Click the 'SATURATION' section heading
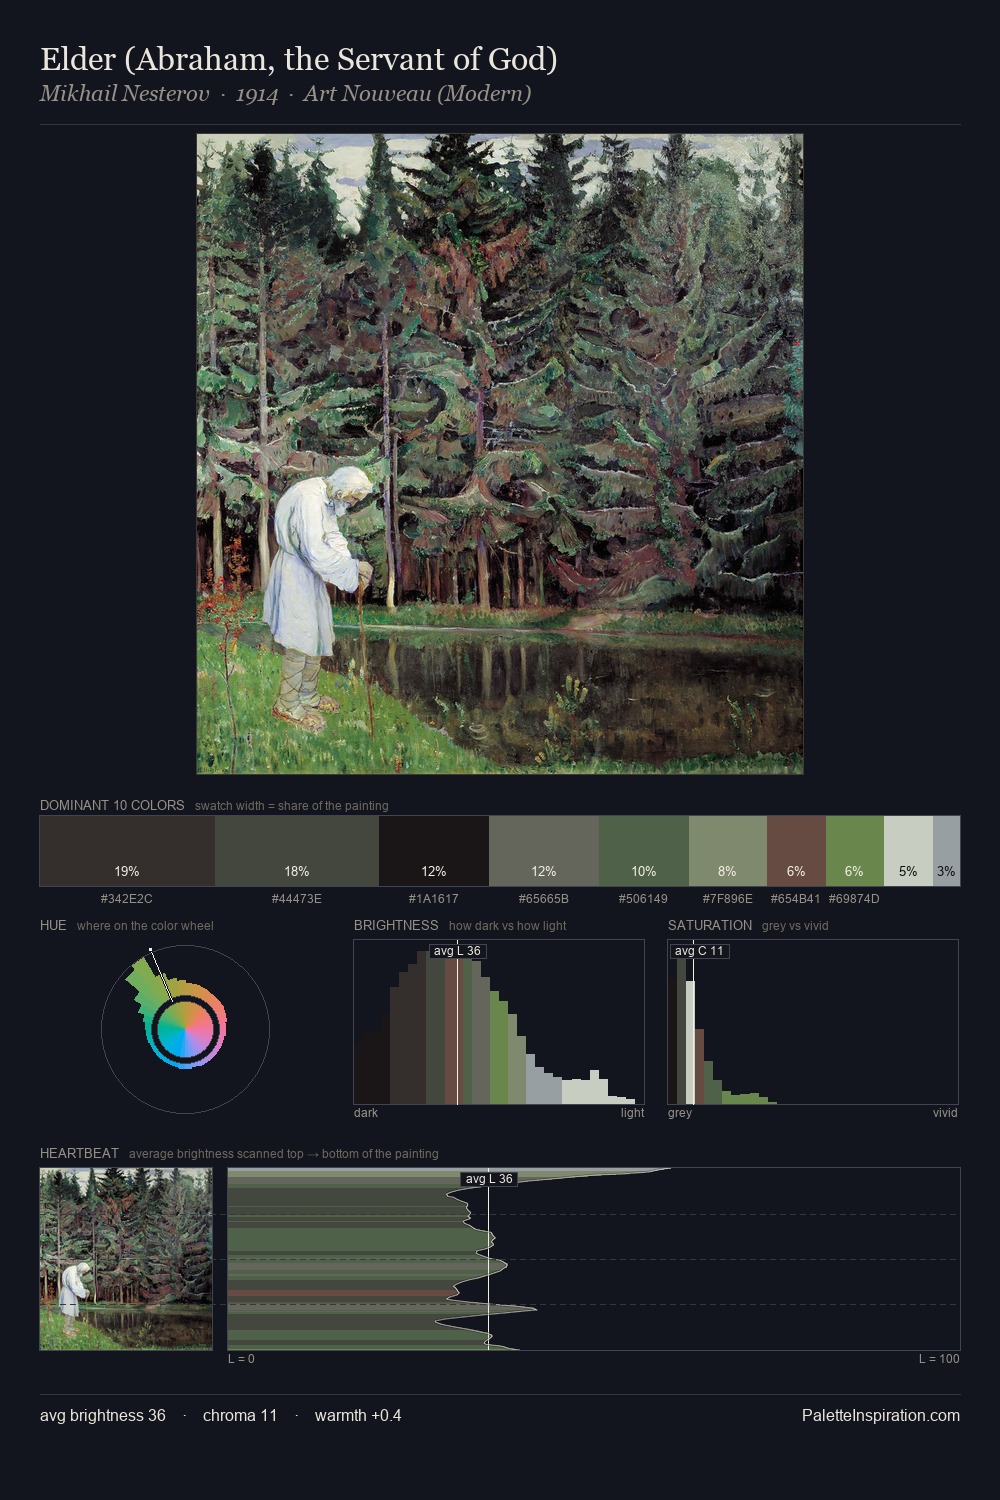The width and height of the screenshot is (1000, 1500). pyautogui.click(x=710, y=925)
